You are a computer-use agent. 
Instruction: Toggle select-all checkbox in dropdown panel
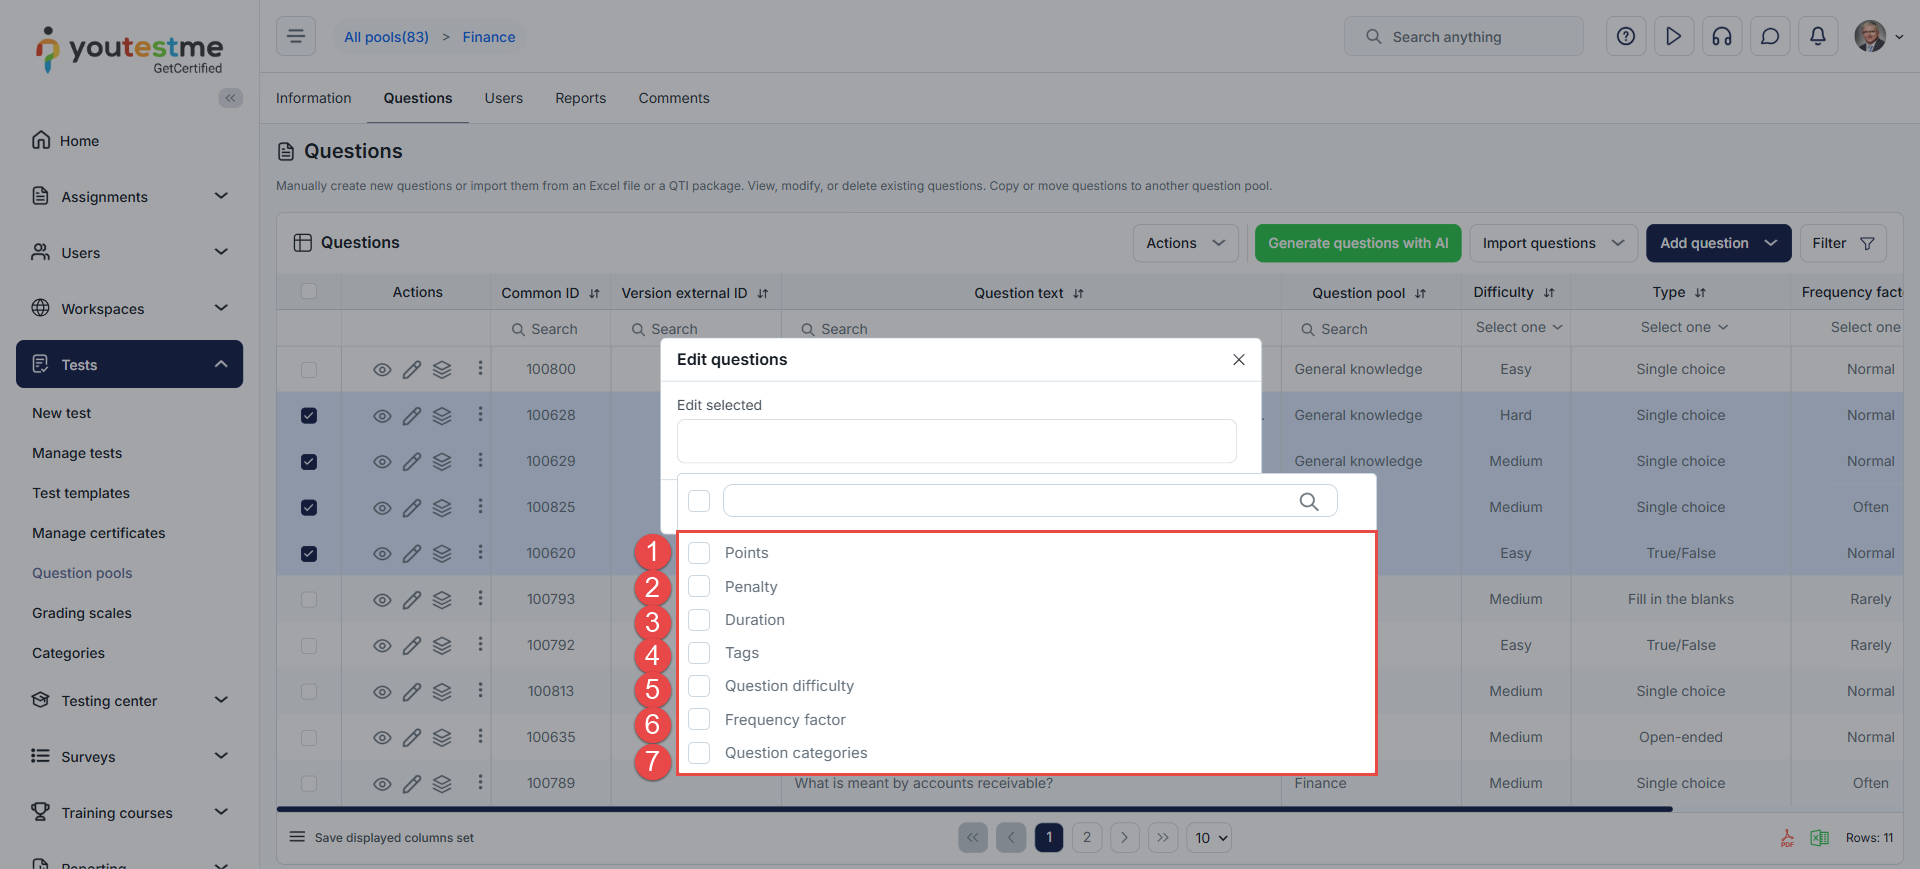(x=699, y=501)
